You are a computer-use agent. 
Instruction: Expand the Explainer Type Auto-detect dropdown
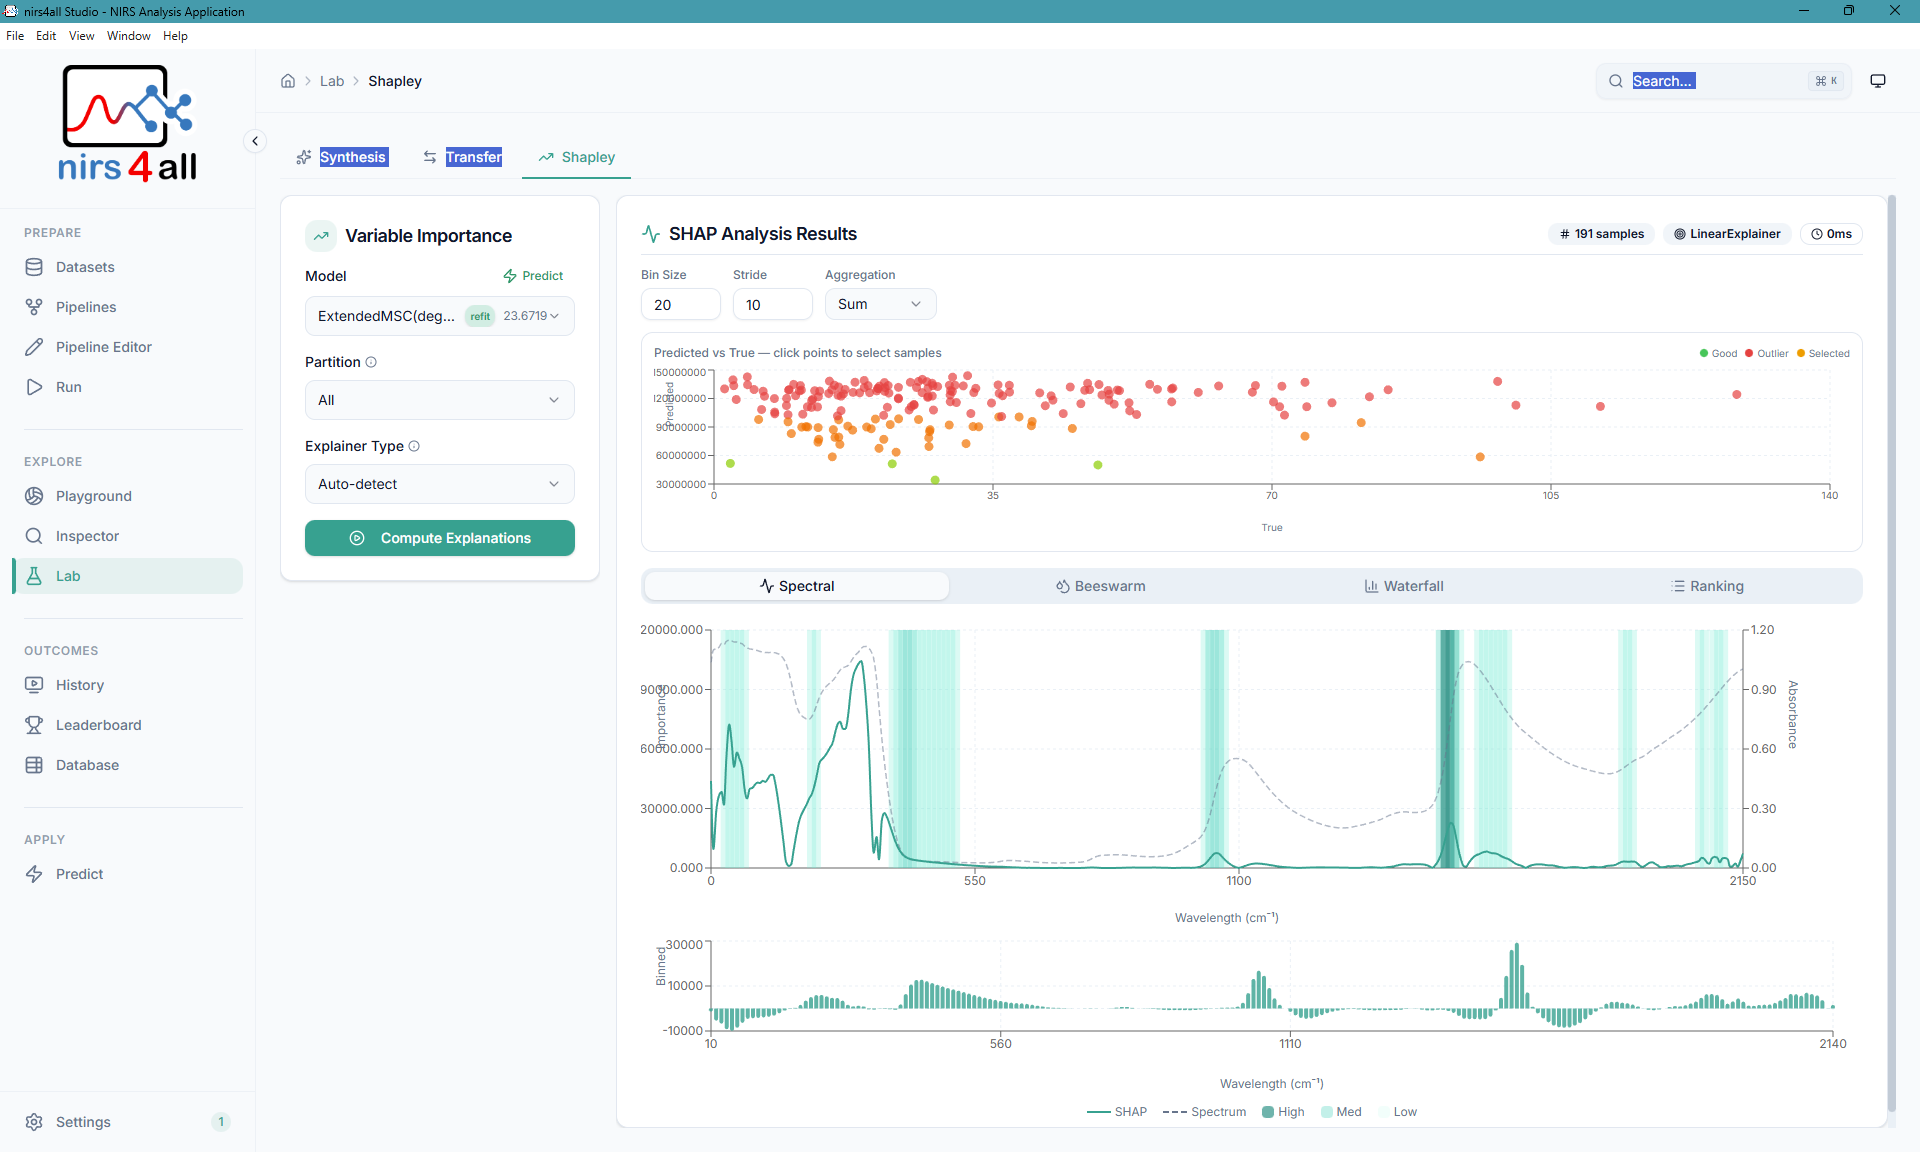439,484
